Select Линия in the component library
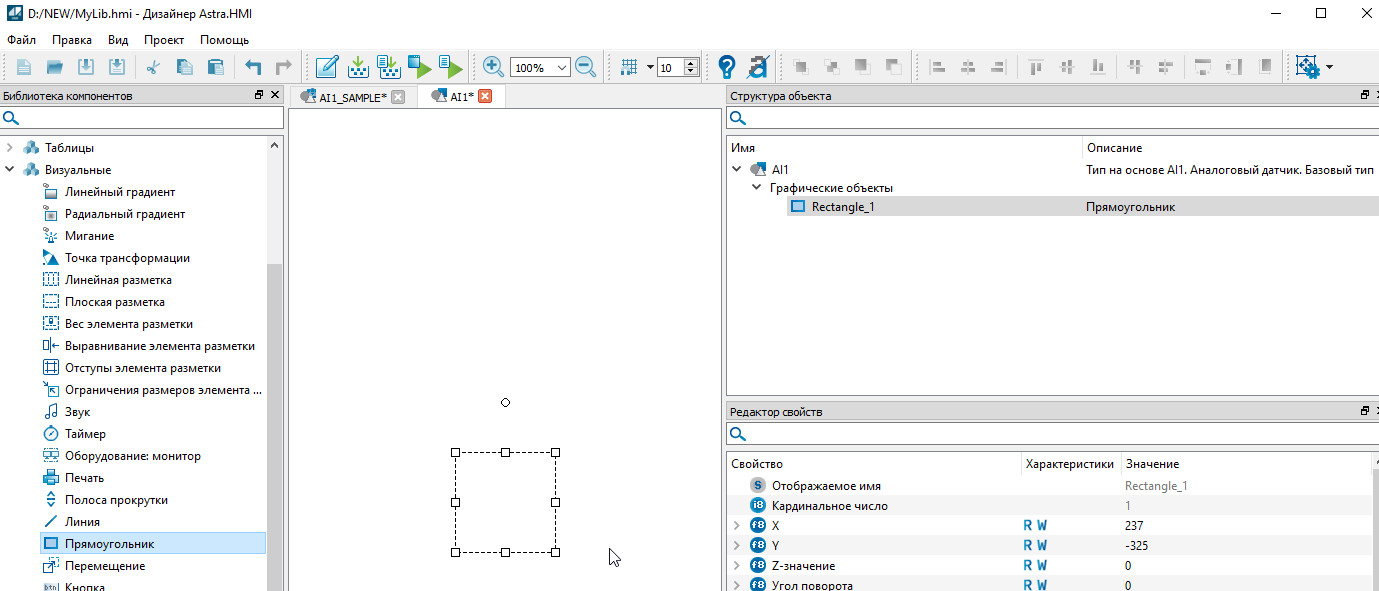Image resolution: width=1379 pixels, height=591 pixels. [x=82, y=522]
